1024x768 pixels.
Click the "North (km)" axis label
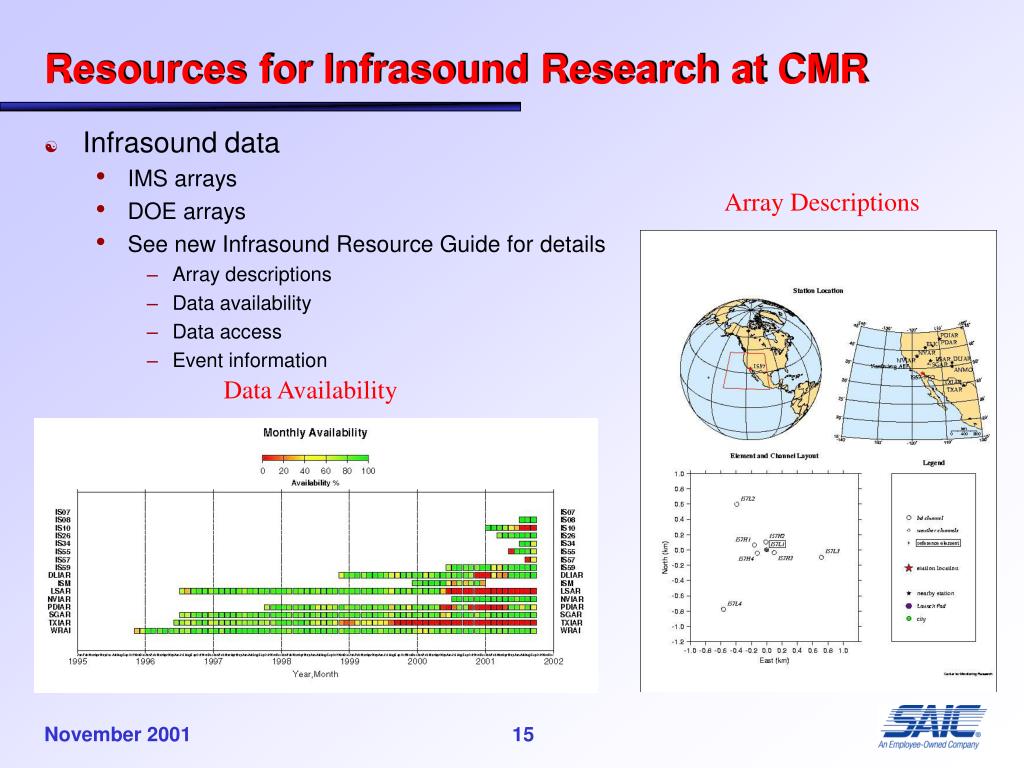click(x=665, y=557)
